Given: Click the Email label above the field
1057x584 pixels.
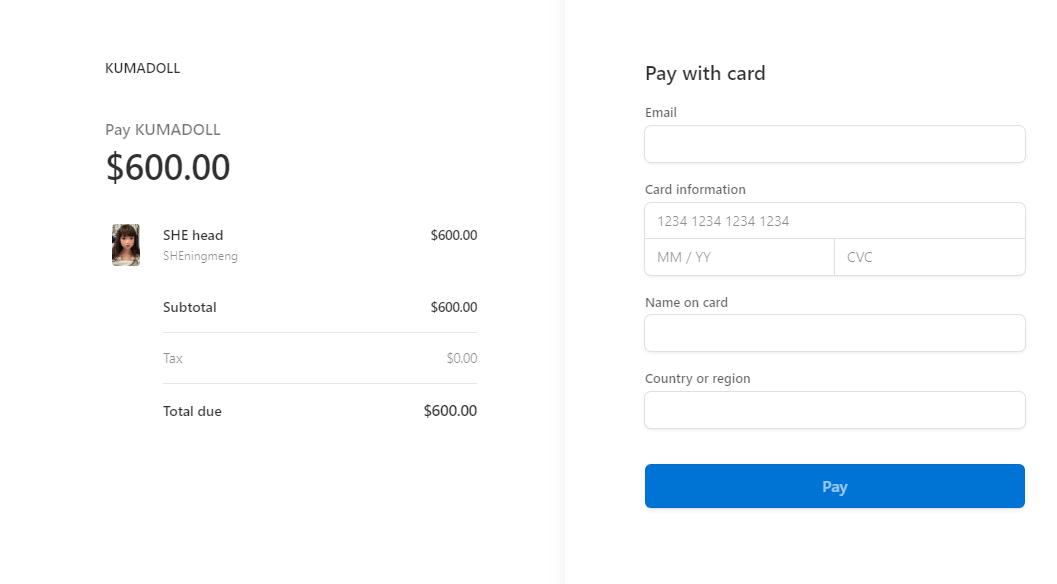Looking at the screenshot, I should (x=661, y=113).
